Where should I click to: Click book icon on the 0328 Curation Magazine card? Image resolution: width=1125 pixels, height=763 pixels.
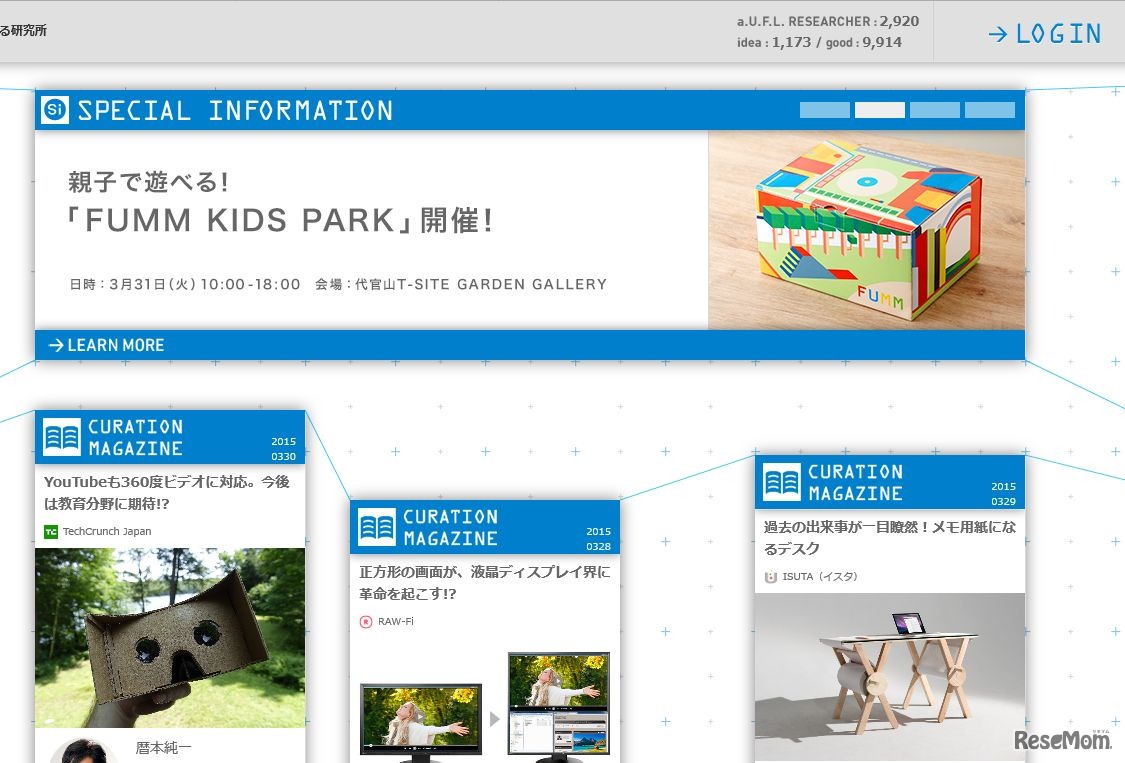pos(377,527)
